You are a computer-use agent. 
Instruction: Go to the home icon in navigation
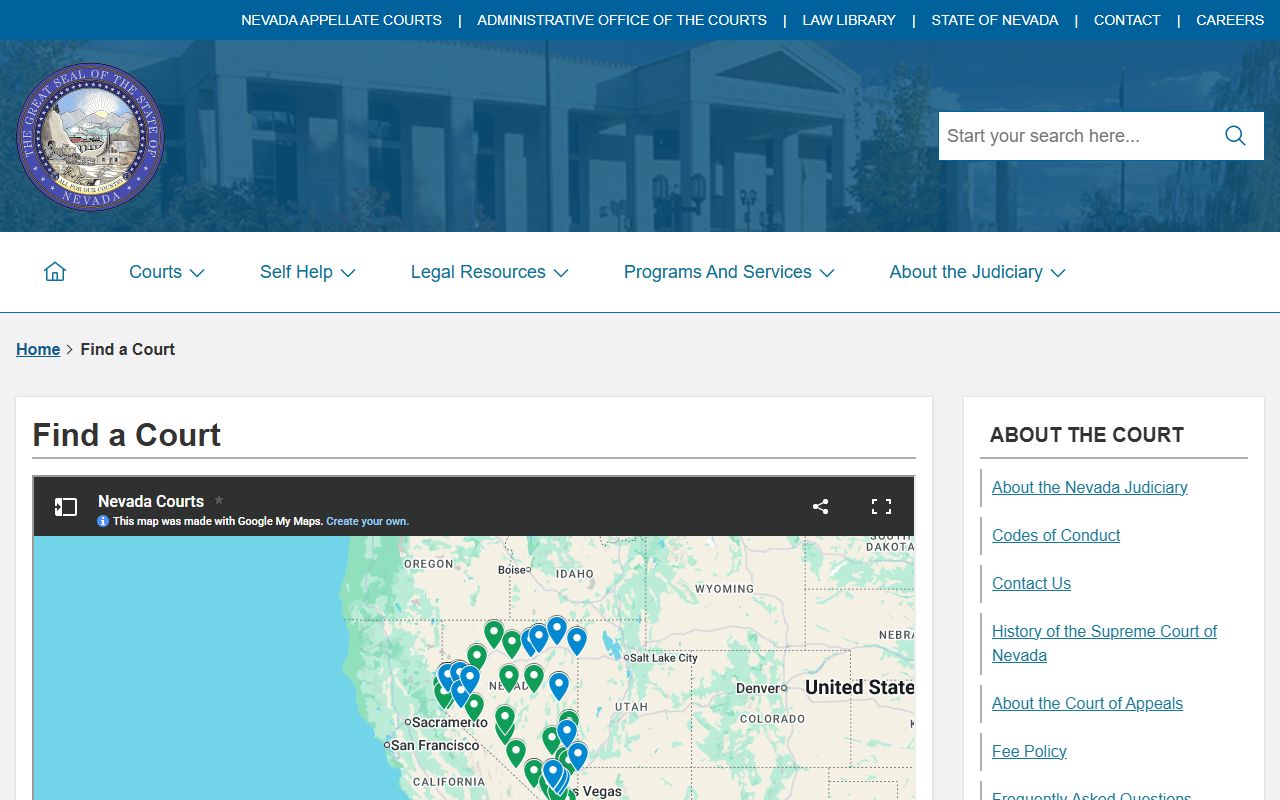(x=55, y=272)
